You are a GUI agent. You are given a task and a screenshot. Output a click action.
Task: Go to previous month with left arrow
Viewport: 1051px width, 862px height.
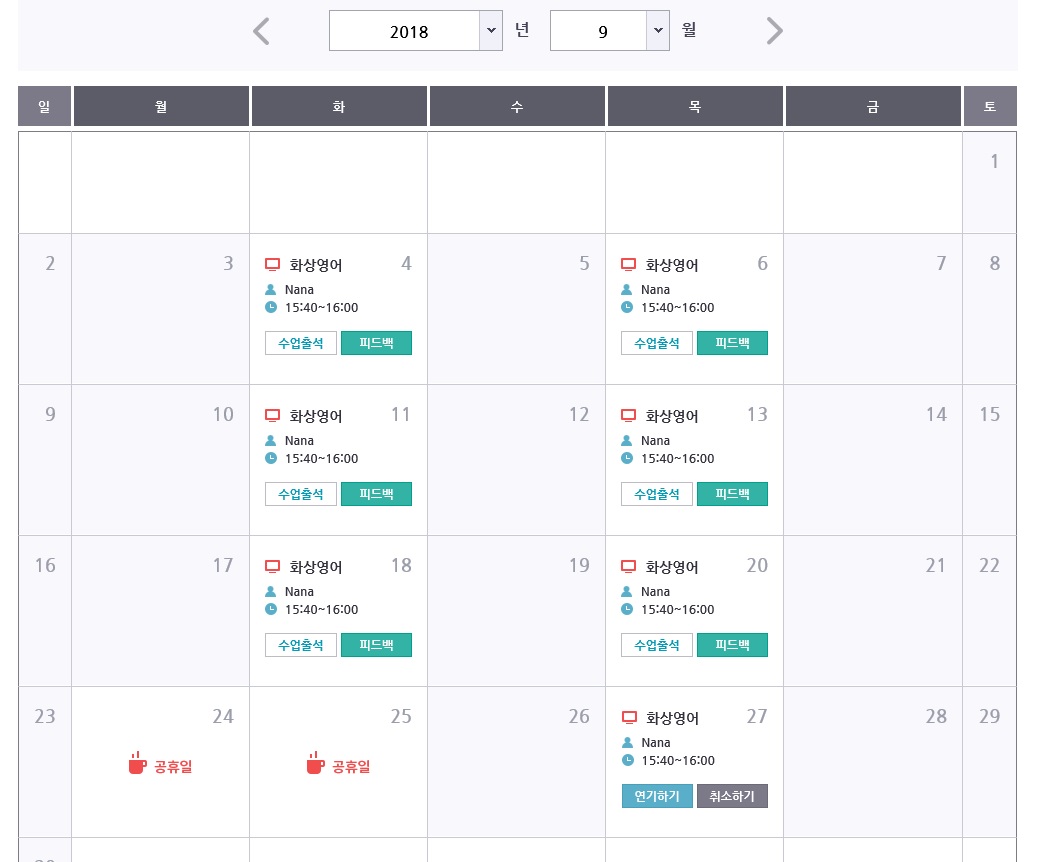coord(261,31)
